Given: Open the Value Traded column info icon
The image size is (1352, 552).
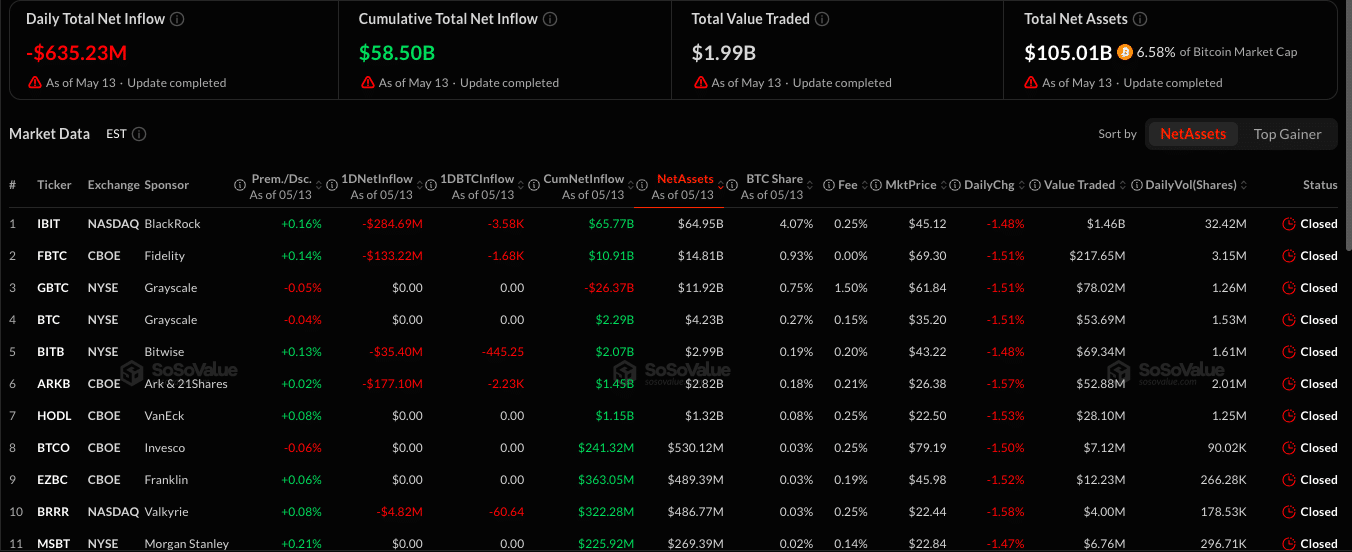Looking at the screenshot, I should 1035,185.
